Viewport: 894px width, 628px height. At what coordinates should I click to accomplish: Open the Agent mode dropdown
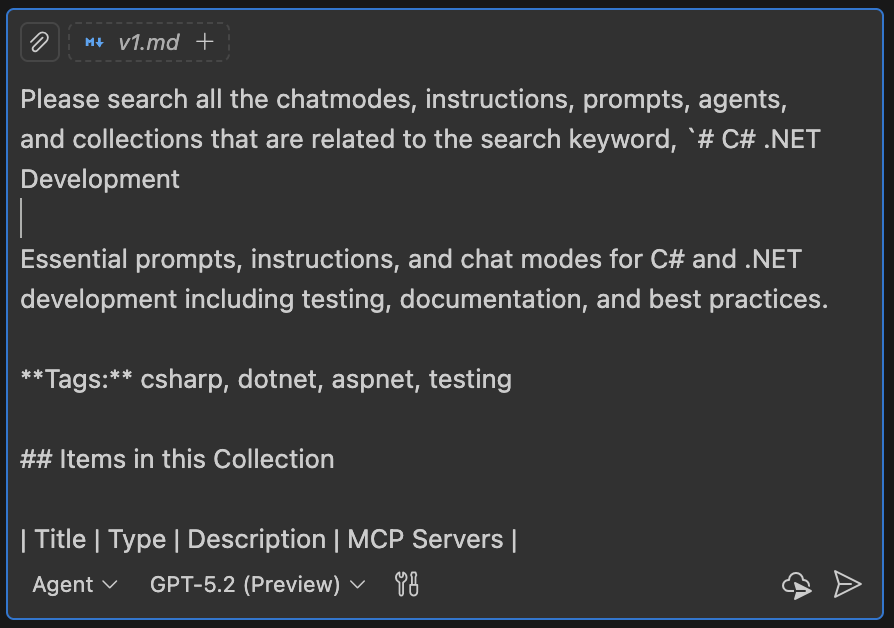75,584
